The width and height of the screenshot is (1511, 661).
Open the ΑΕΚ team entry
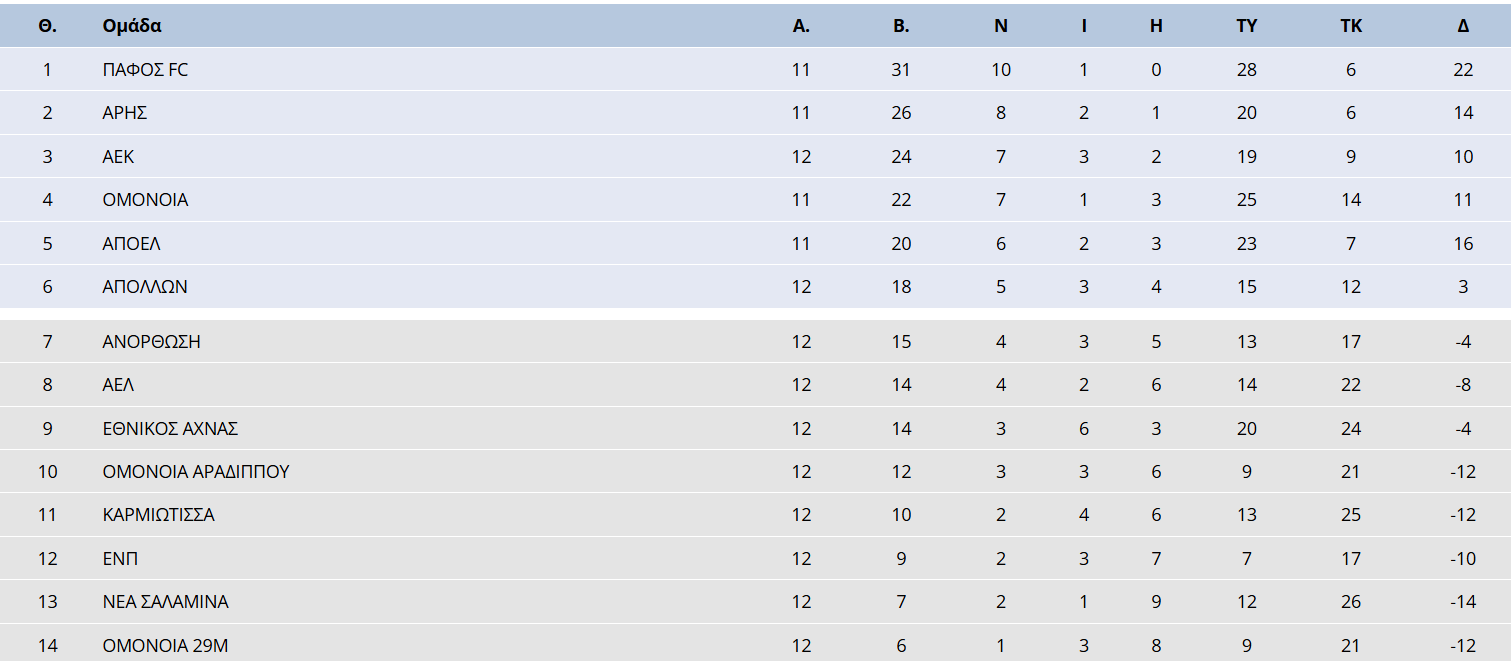pos(118,157)
